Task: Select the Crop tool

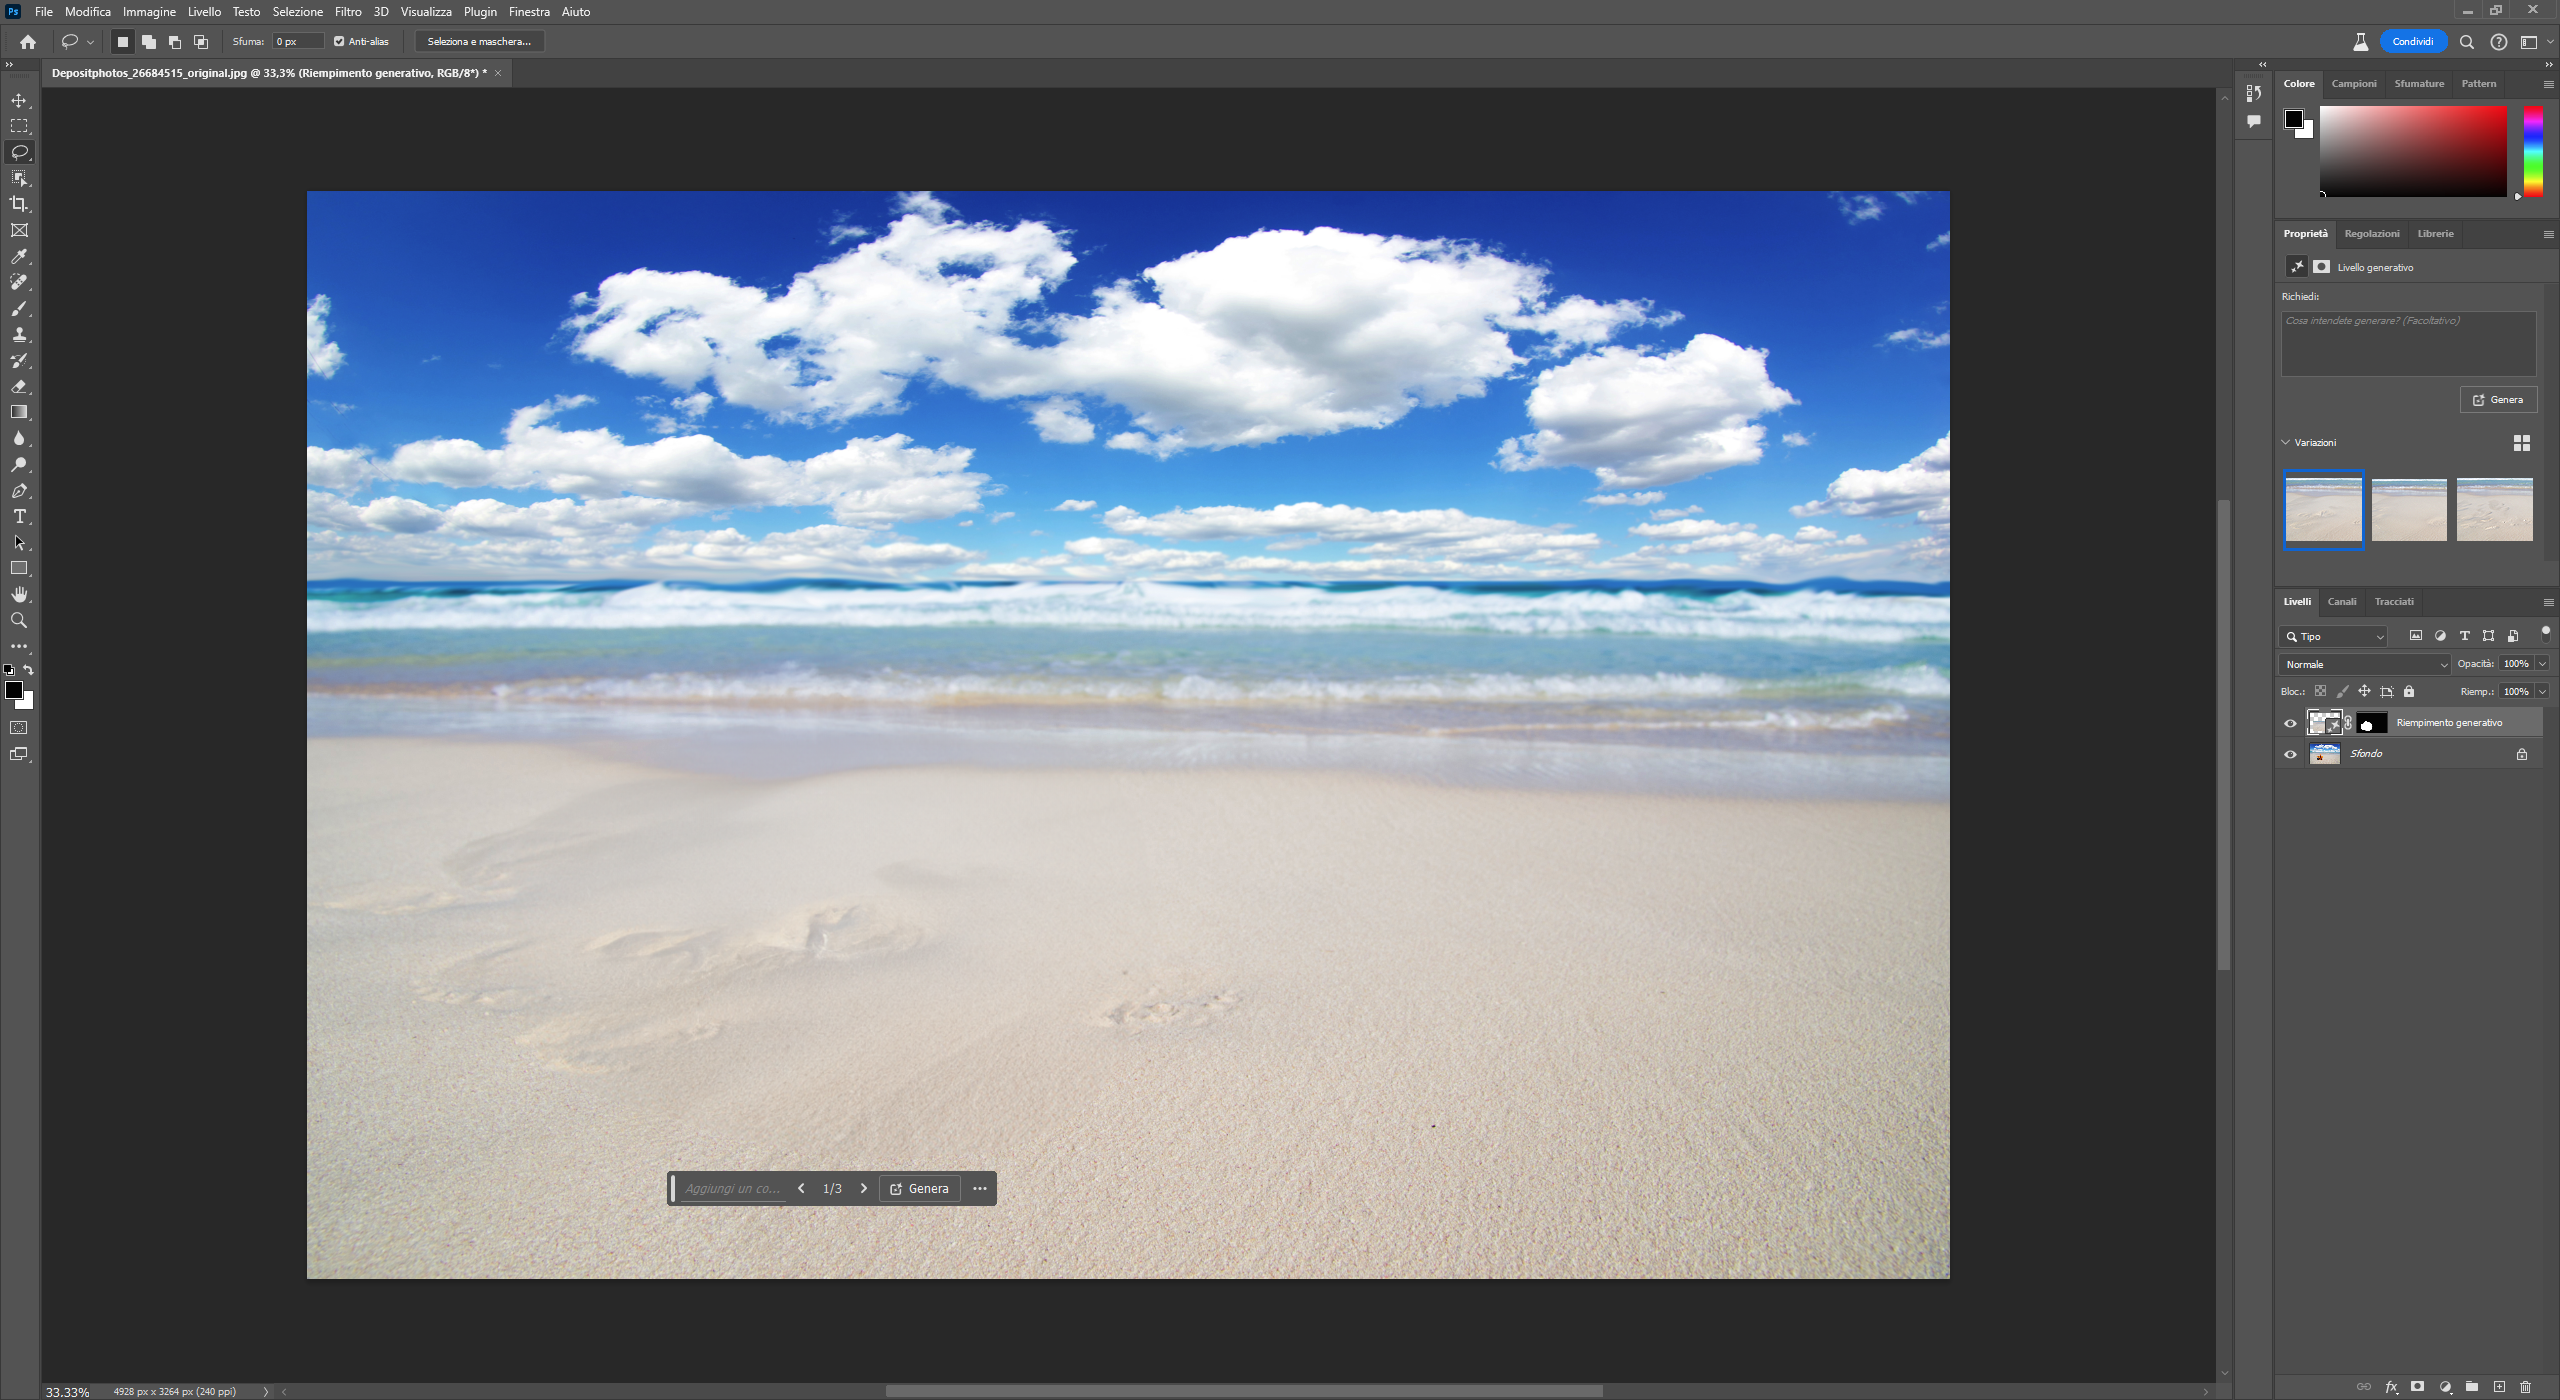Action: click(x=19, y=204)
